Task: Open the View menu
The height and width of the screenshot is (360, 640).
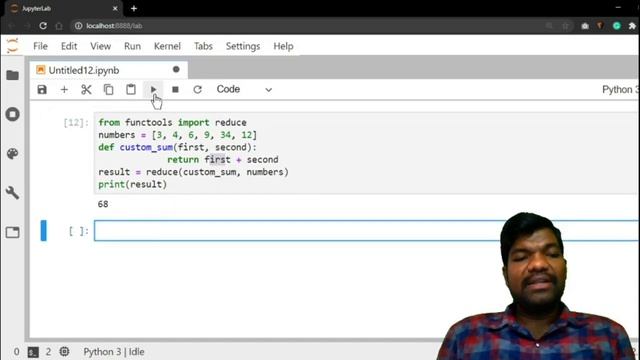Action: [x=100, y=46]
